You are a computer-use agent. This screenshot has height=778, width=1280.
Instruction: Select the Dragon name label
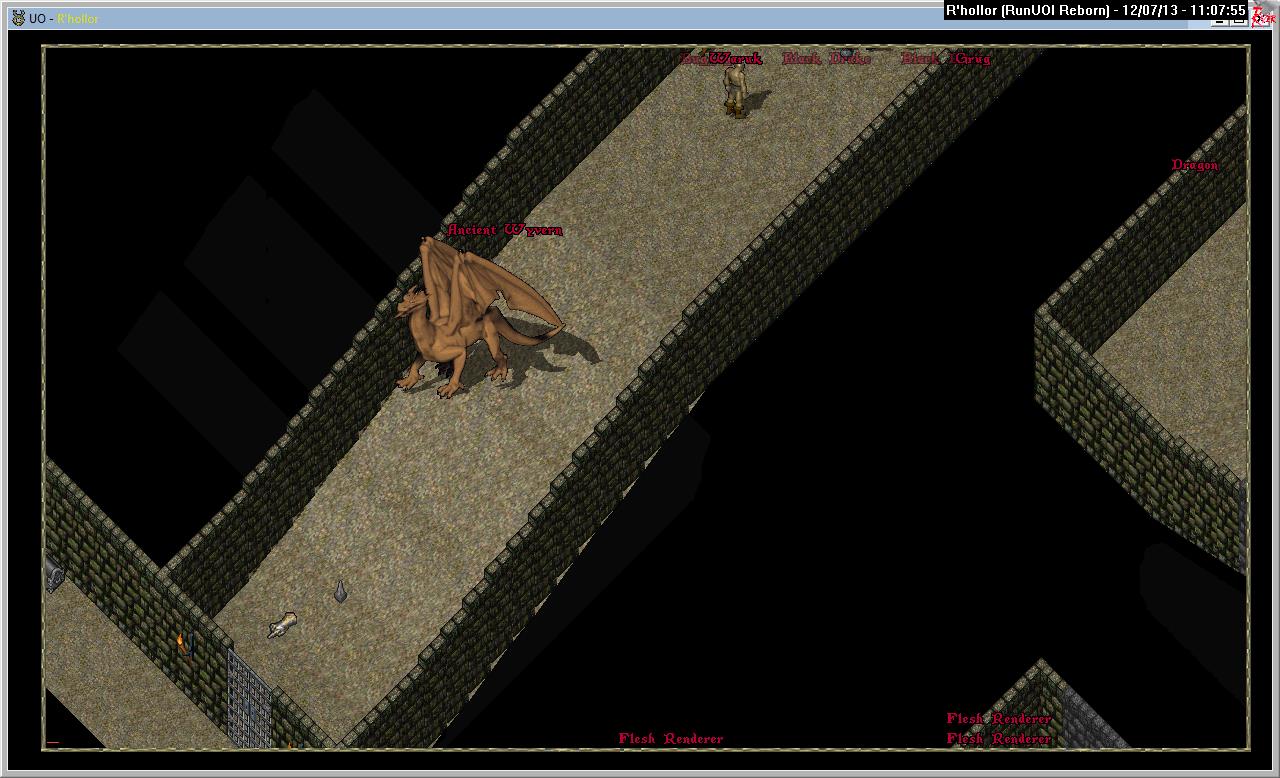tap(1195, 165)
